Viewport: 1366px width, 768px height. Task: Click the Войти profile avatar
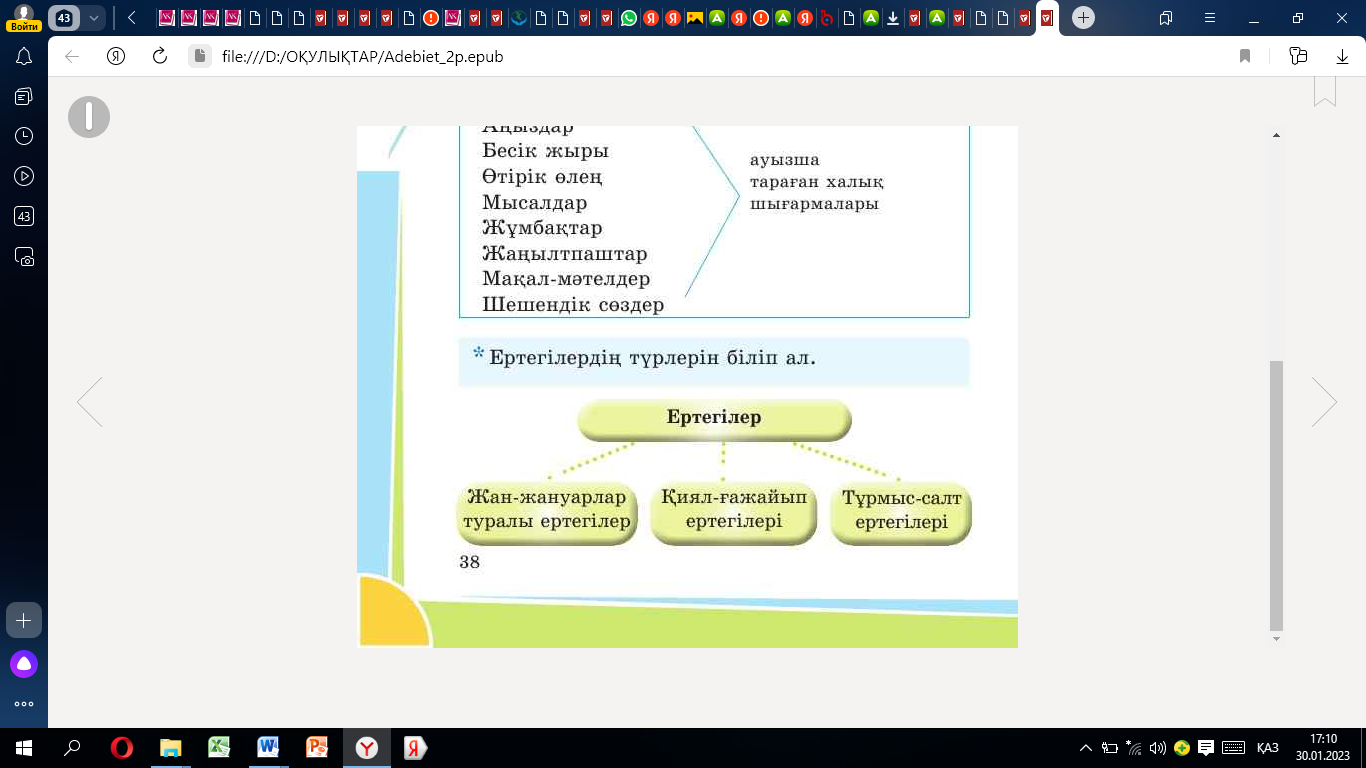pyautogui.click(x=24, y=17)
